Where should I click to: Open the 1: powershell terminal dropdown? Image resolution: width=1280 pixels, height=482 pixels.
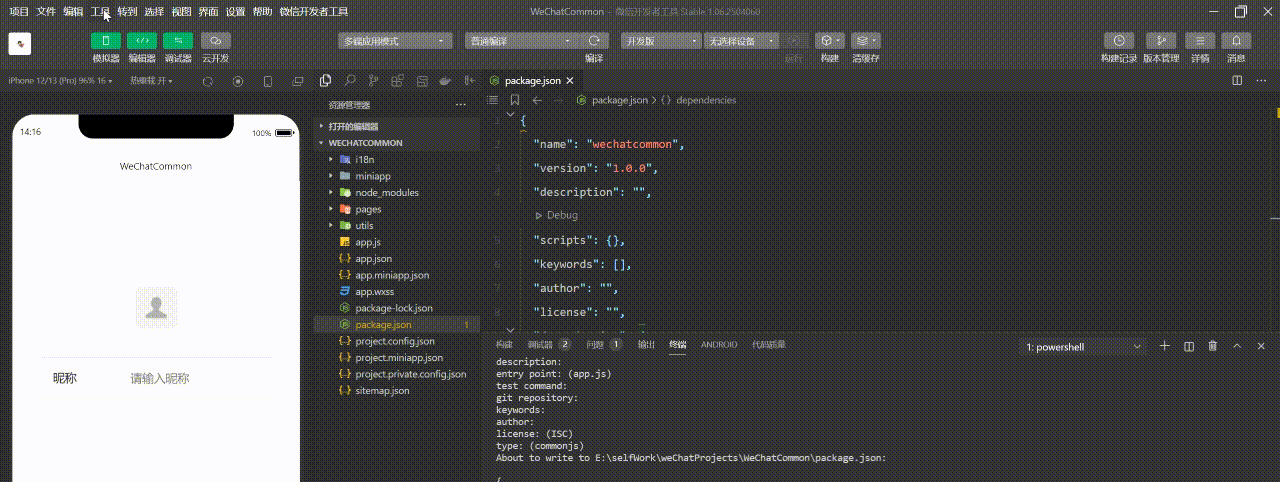[x=1084, y=346]
